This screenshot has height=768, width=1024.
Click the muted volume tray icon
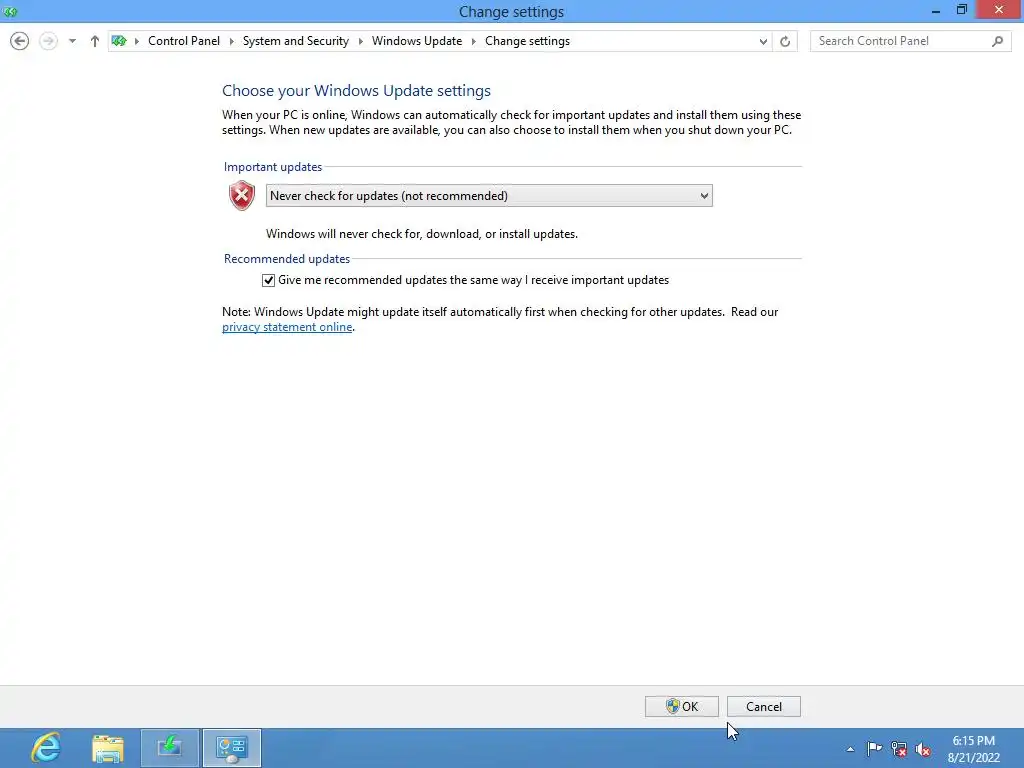point(923,749)
